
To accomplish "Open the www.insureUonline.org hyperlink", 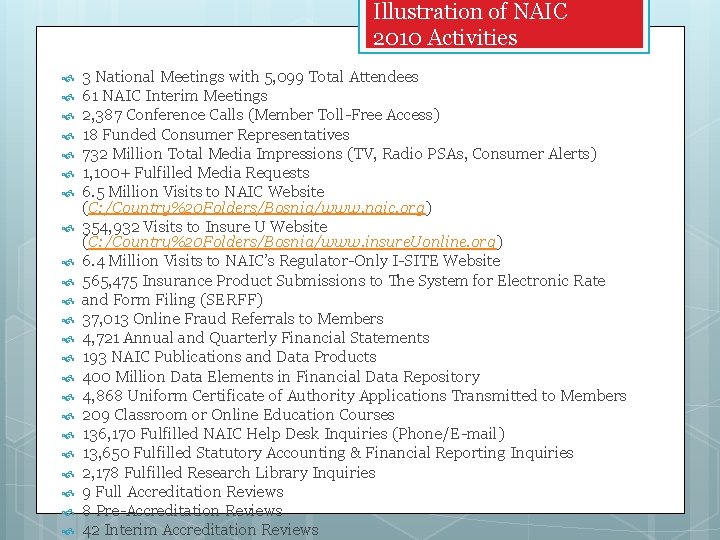I will pyautogui.click(x=292, y=242).
